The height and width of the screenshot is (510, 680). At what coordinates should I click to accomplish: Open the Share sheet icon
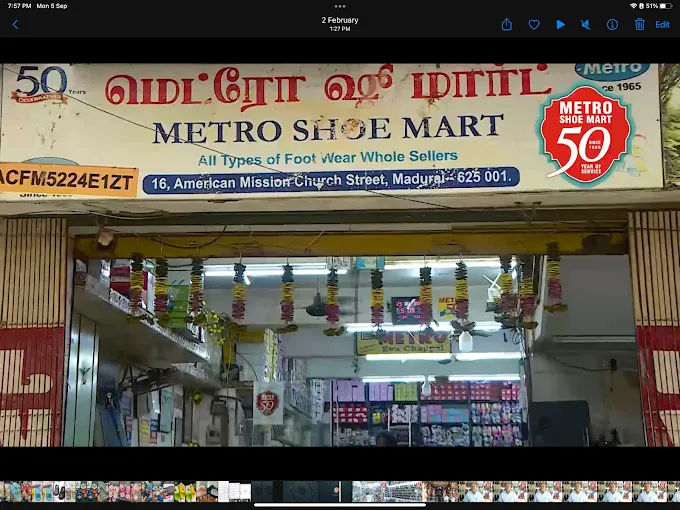pos(507,24)
